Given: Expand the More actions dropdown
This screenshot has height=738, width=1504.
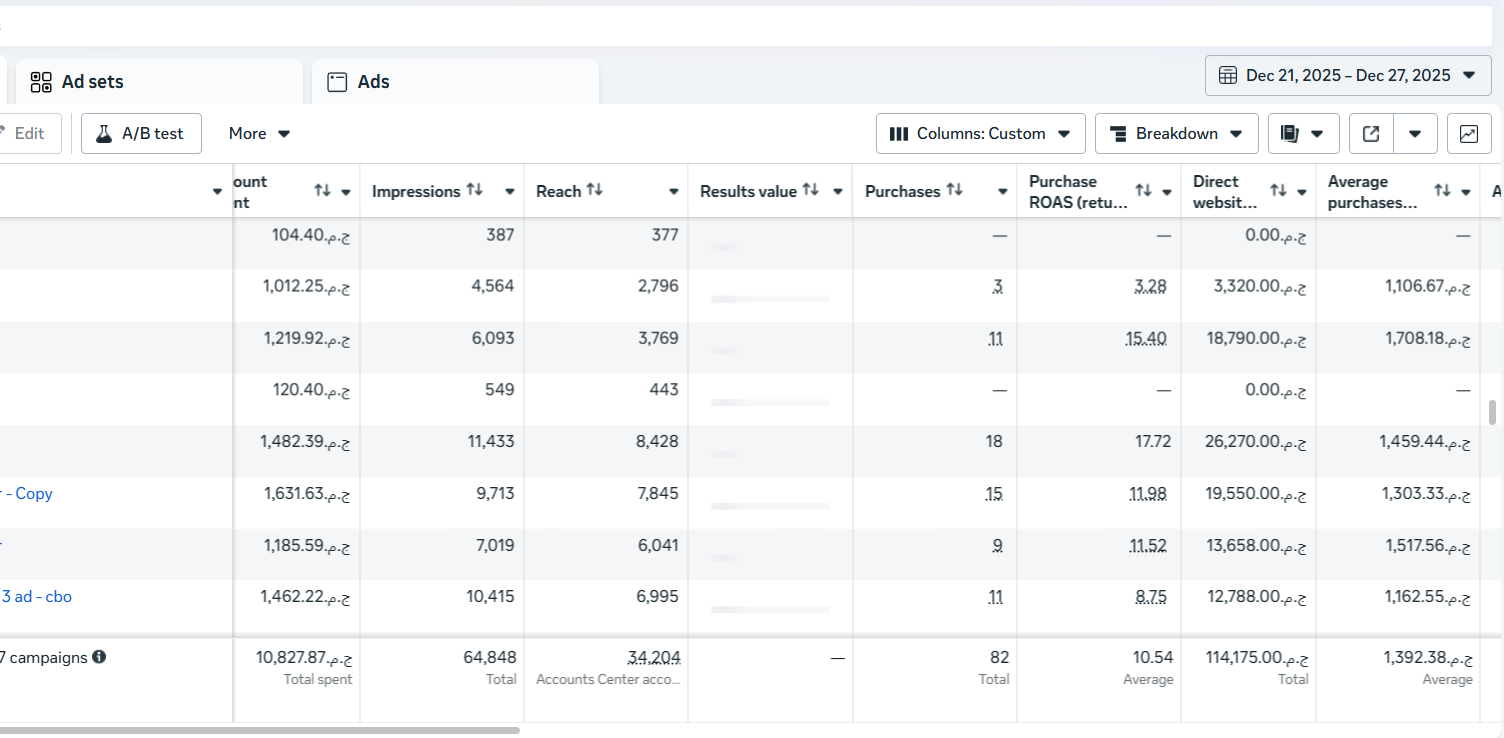Looking at the screenshot, I should 258,133.
